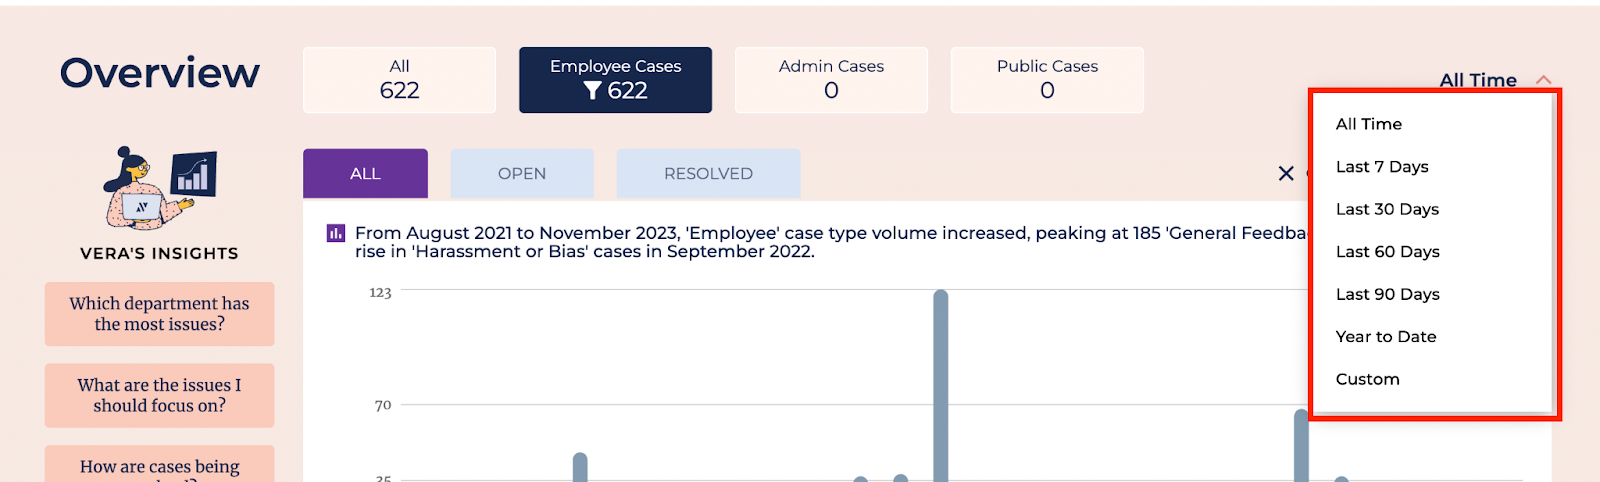Switch to the RESOLVED tab
This screenshot has width=1600, height=482.
[708, 174]
